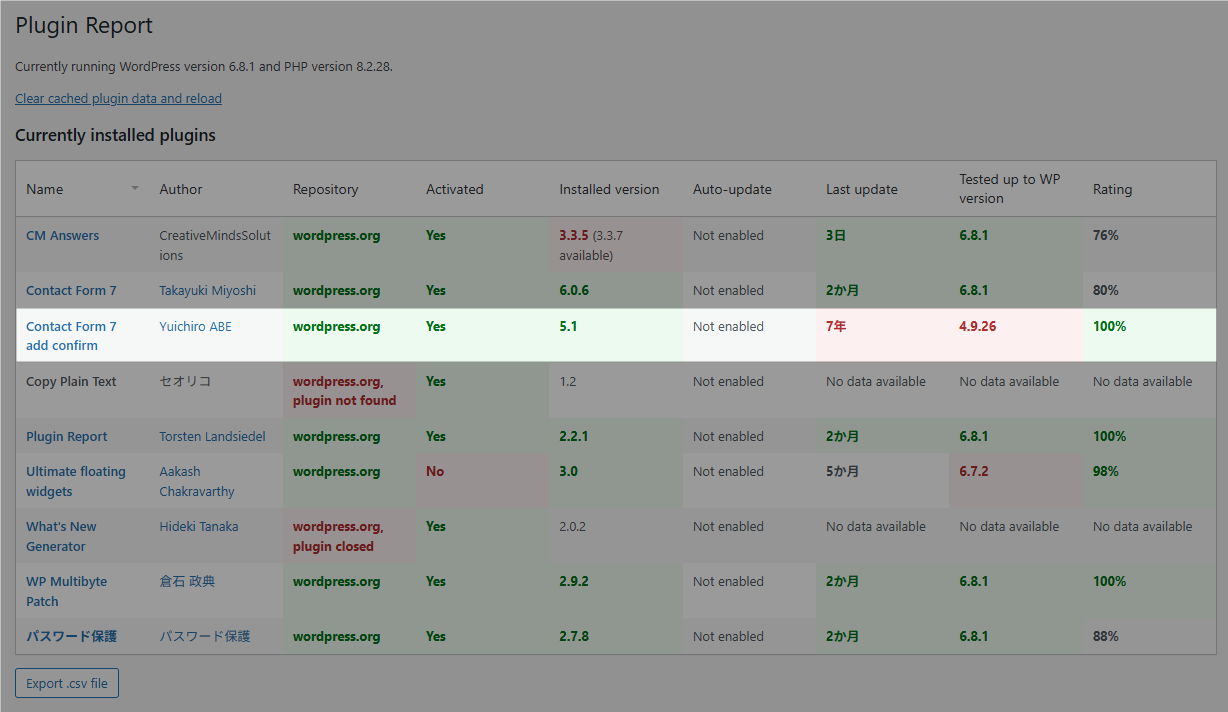Click tested version 6.7.2 cell

point(1016,481)
